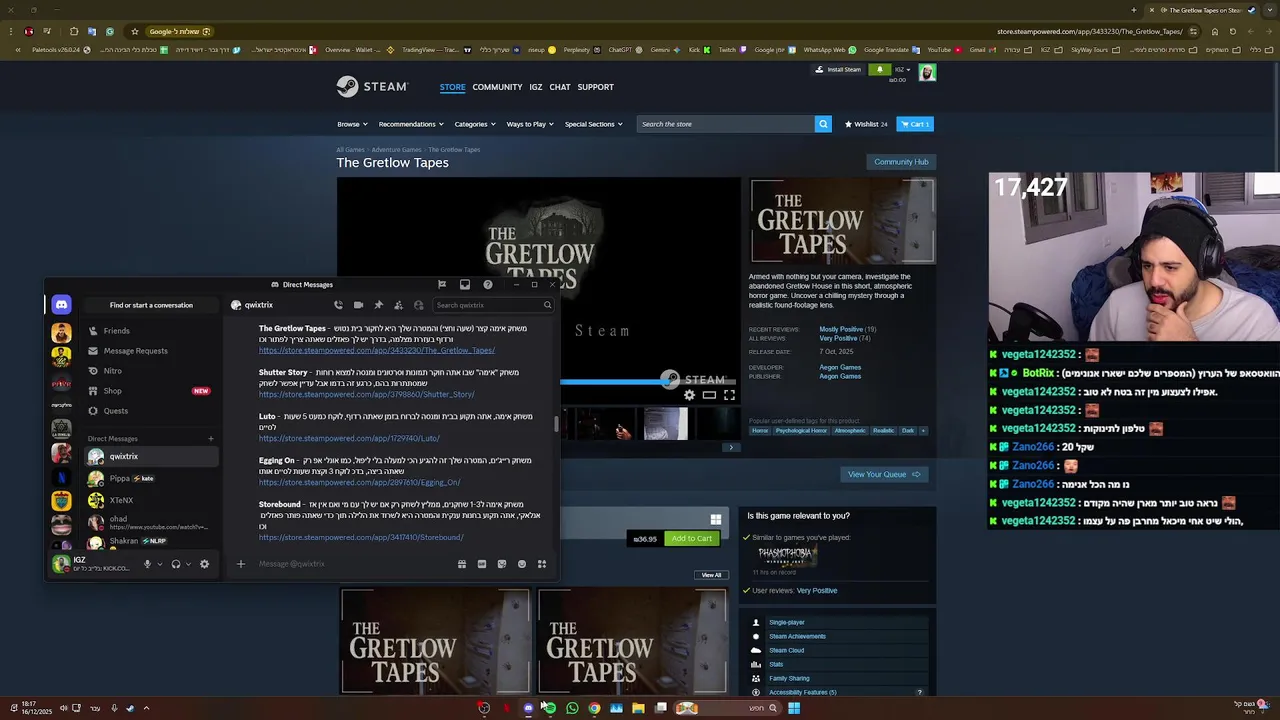Open Steam video player settings gear
Viewport: 1280px width, 720px height.
[x=689, y=395]
